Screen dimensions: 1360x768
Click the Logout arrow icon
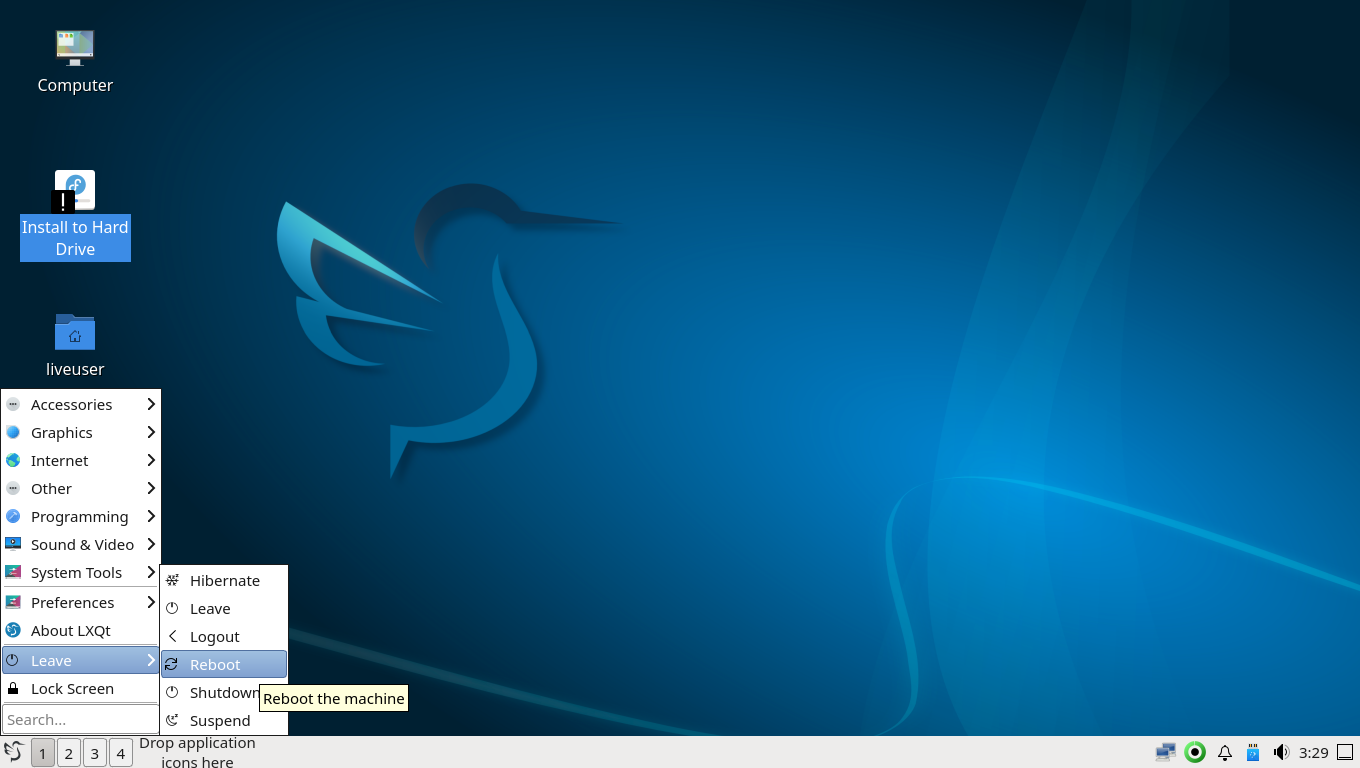point(172,637)
